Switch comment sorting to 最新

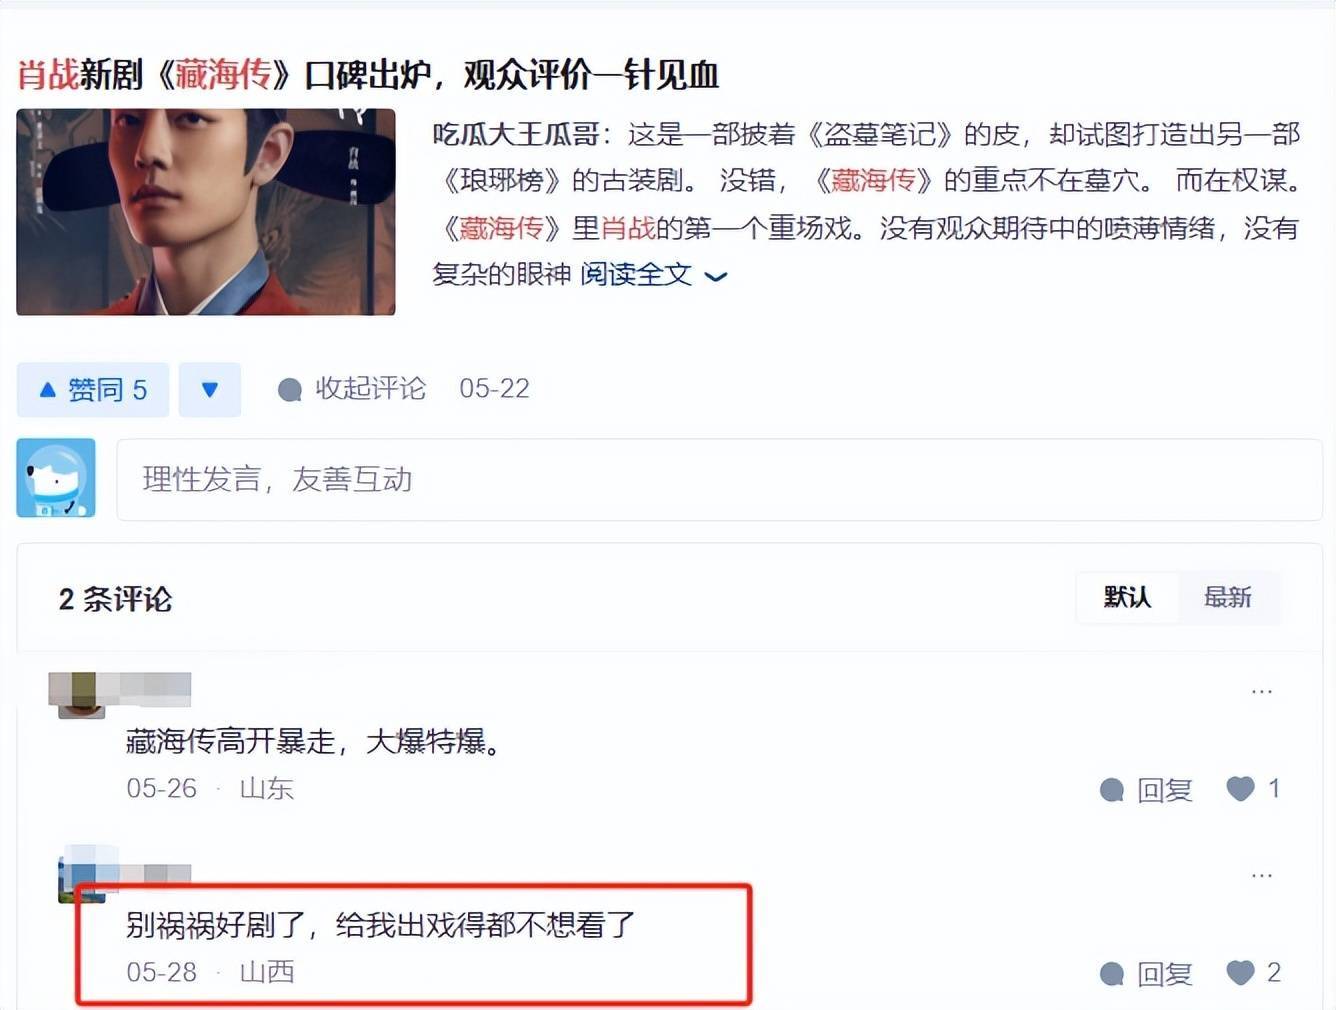1227,597
